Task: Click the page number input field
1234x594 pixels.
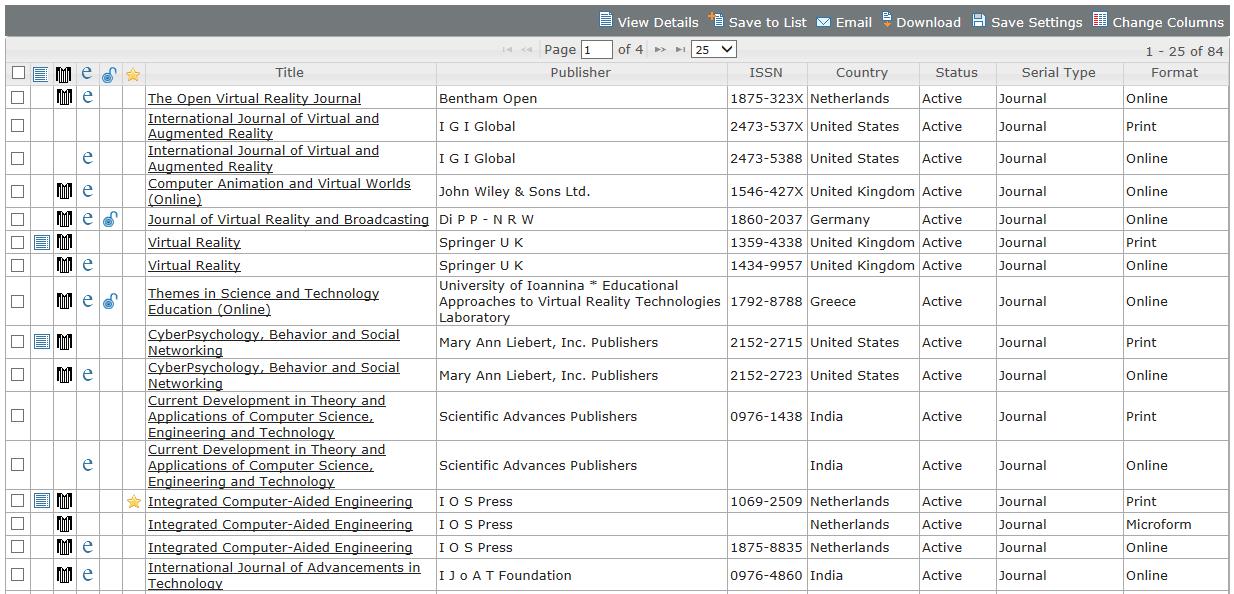Action: [596, 49]
